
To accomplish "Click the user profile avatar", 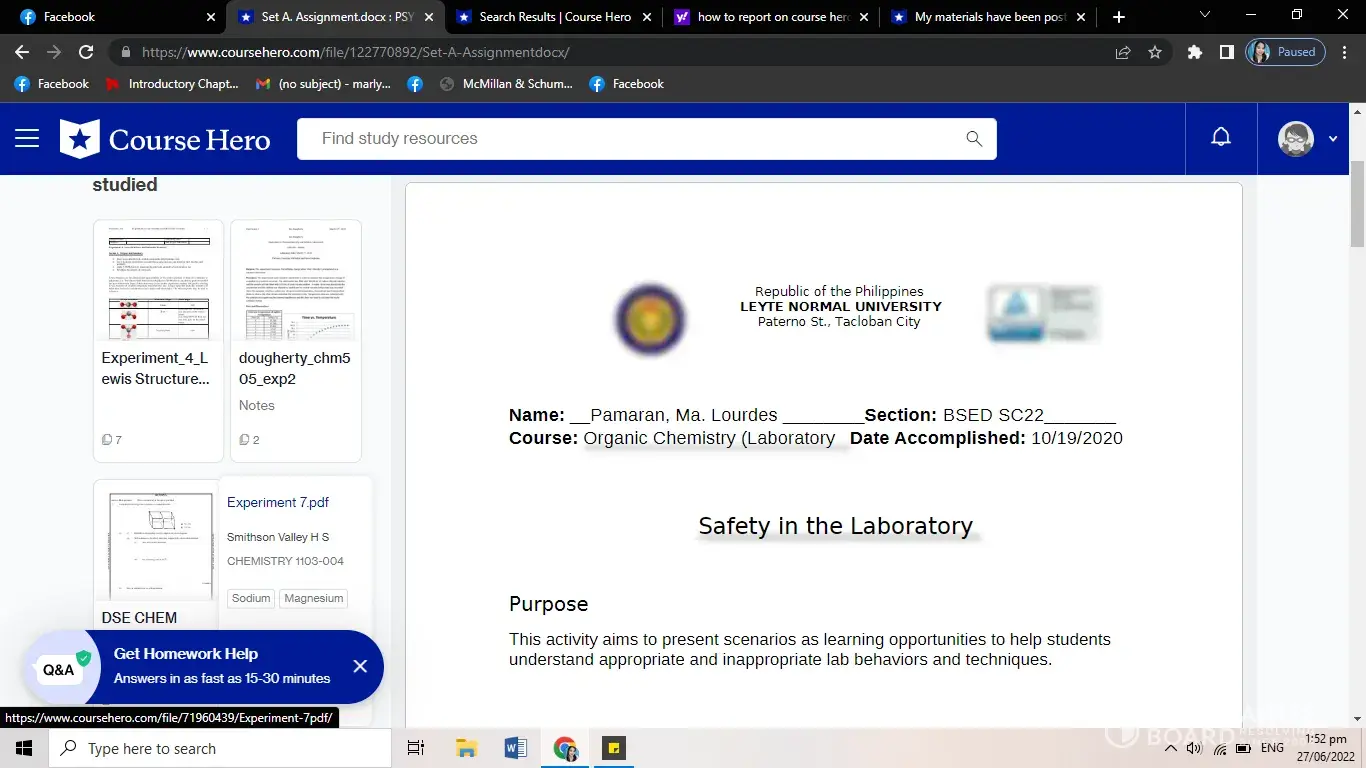I will pyautogui.click(x=1295, y=139).
